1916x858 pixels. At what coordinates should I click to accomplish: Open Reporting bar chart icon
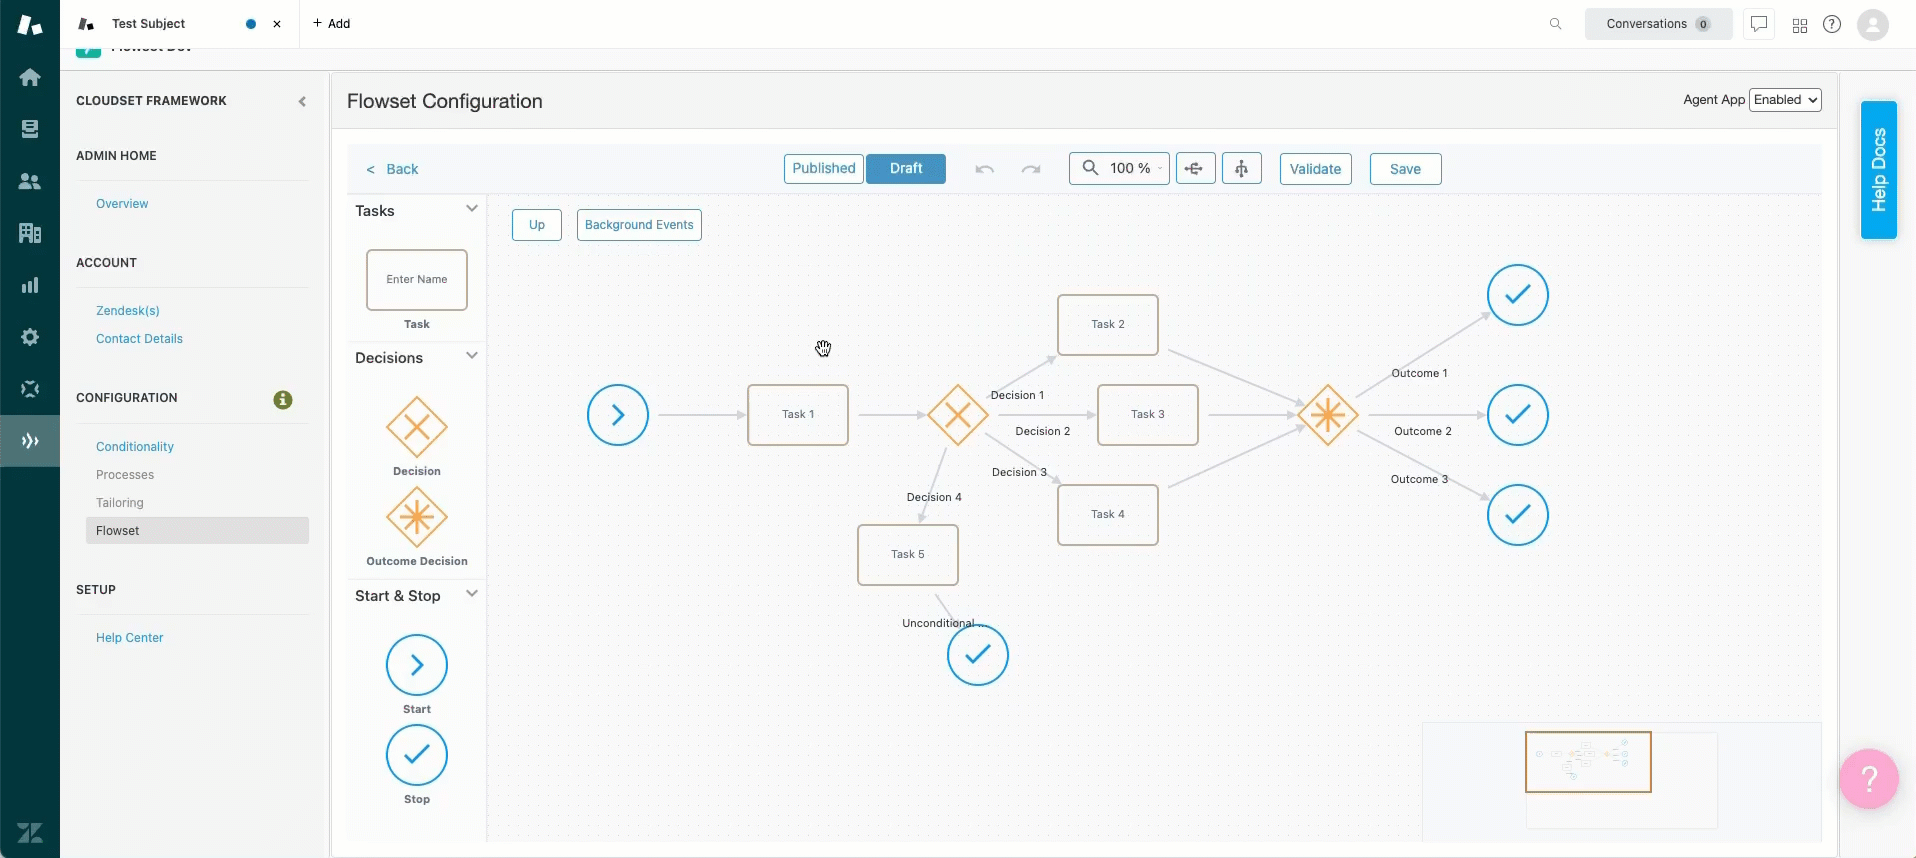coord(30,285)
